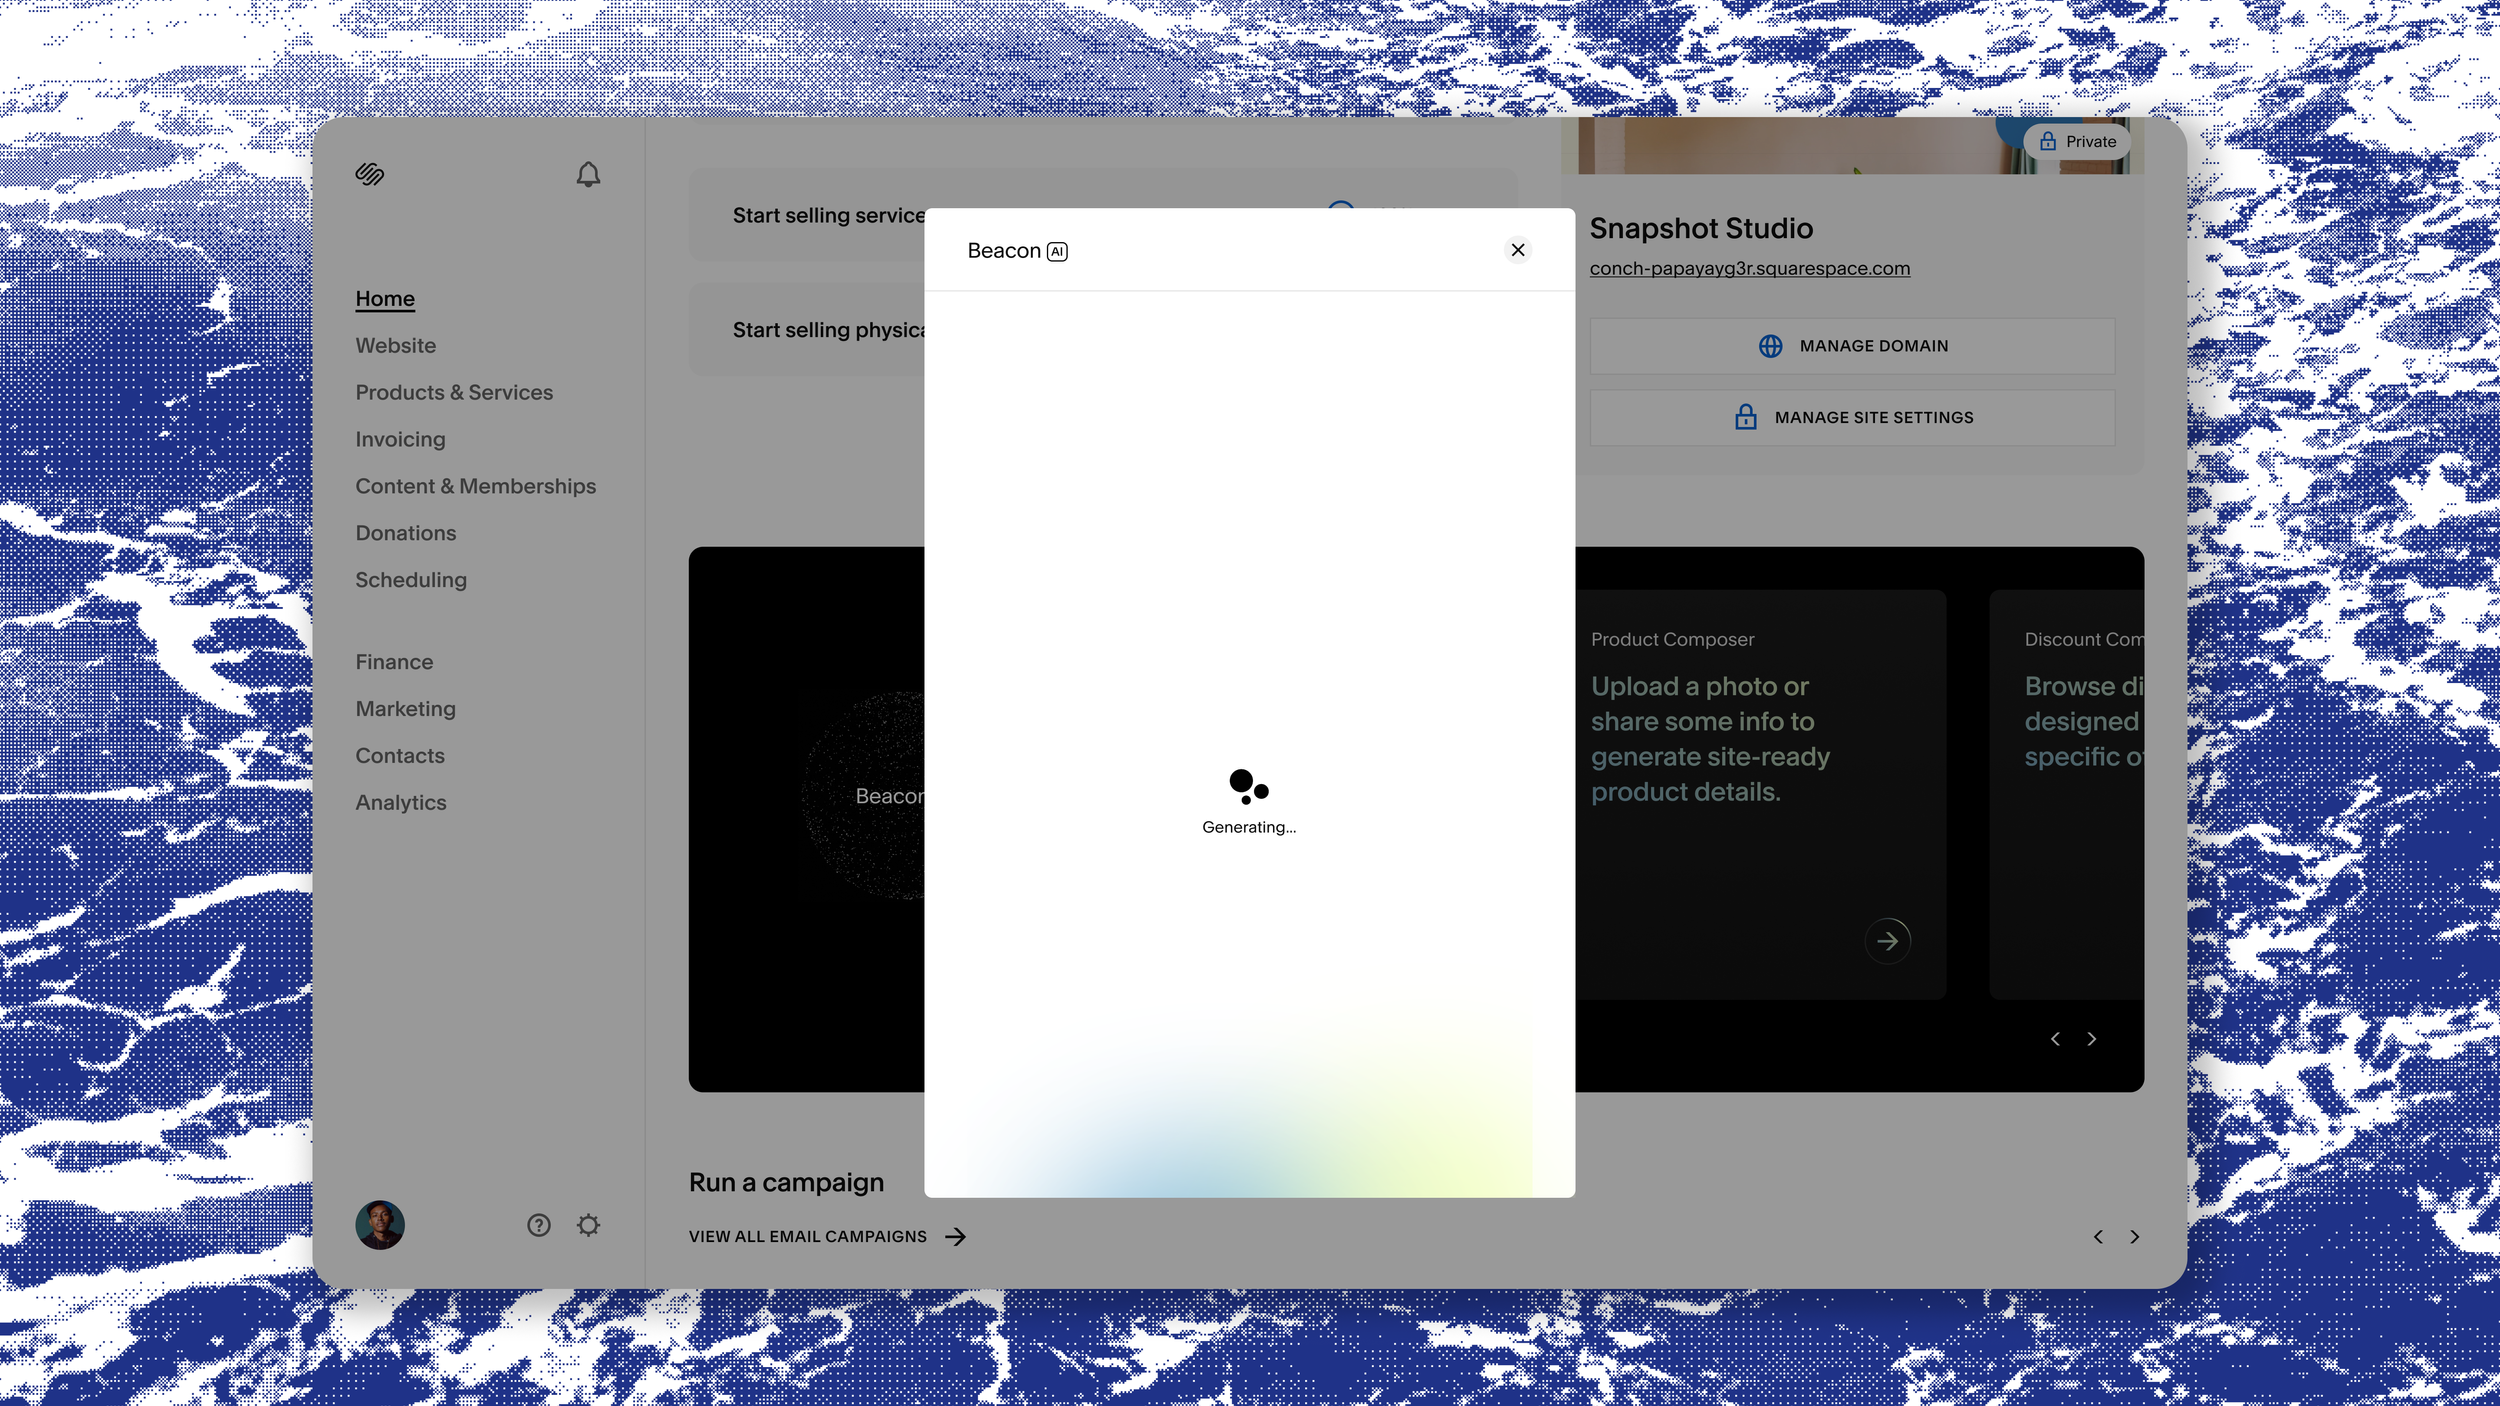Click the lock icon on Manage Site Settings

[1746, 417]
